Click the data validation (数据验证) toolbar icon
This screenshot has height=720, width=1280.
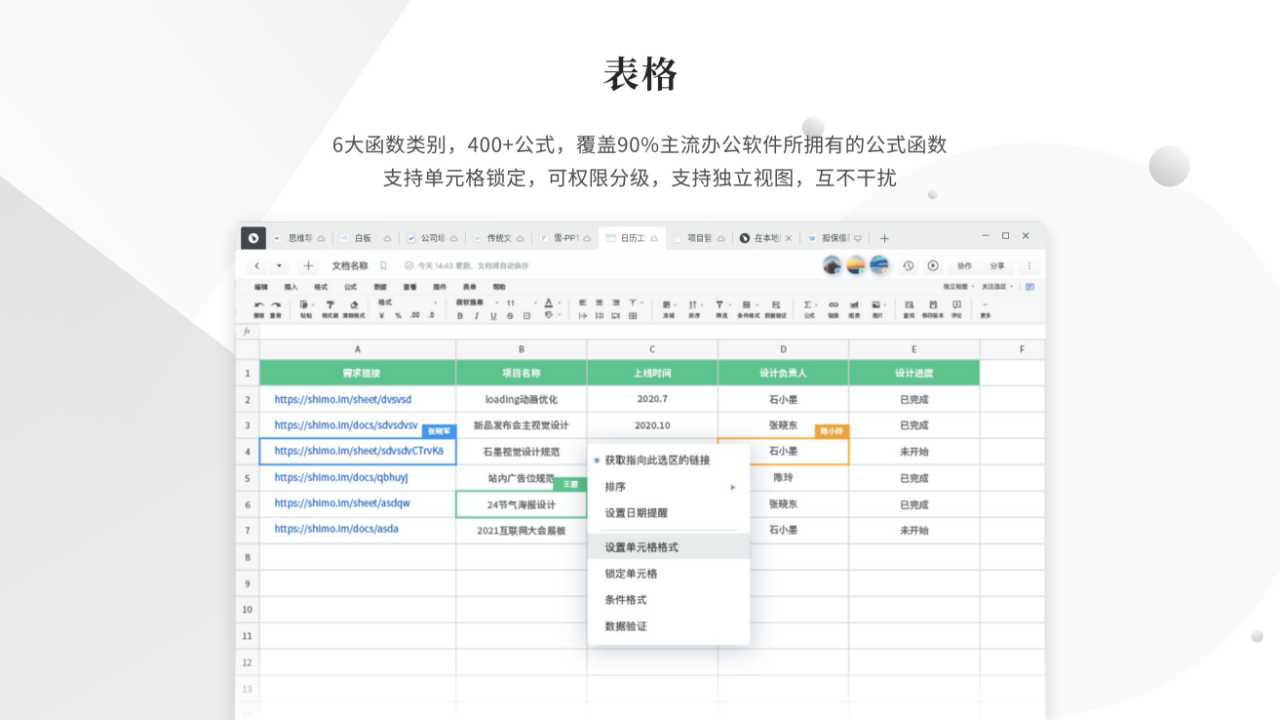776,305
